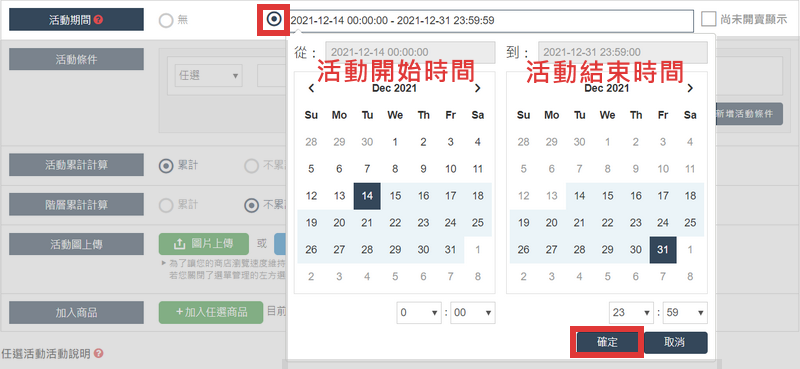Click the 從 start date field
This screenshot has height=369, width=800.
(410, 52)
